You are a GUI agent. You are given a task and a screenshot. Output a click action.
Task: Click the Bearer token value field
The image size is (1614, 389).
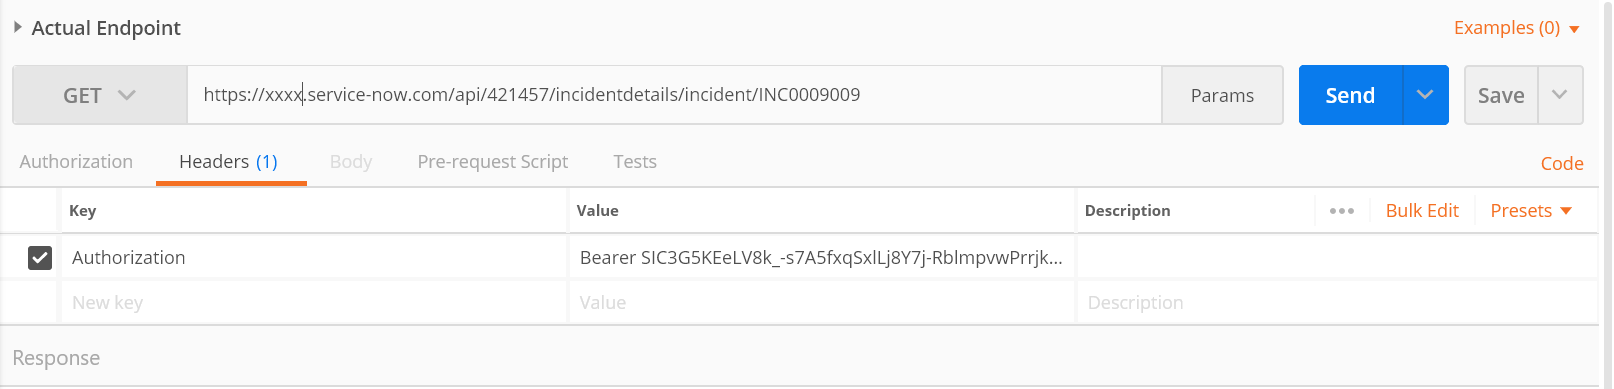tap(821, 258)
